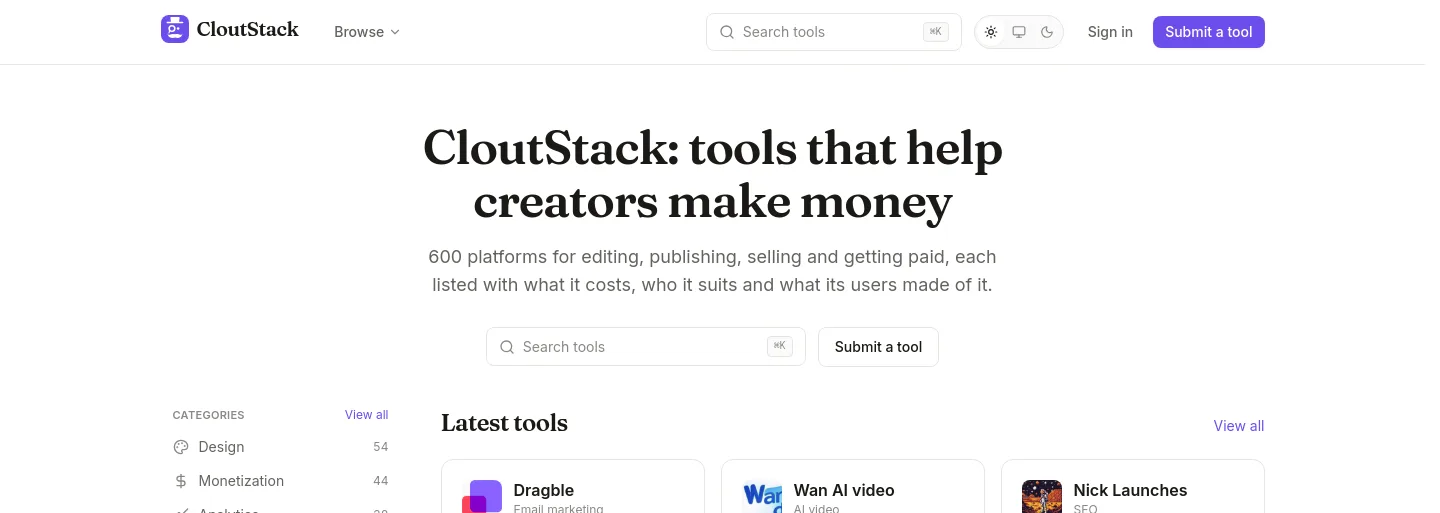View all latest tools link
Image resolution: width=1440 pixels, height=513 pixels.
[x=1239, y=426]
